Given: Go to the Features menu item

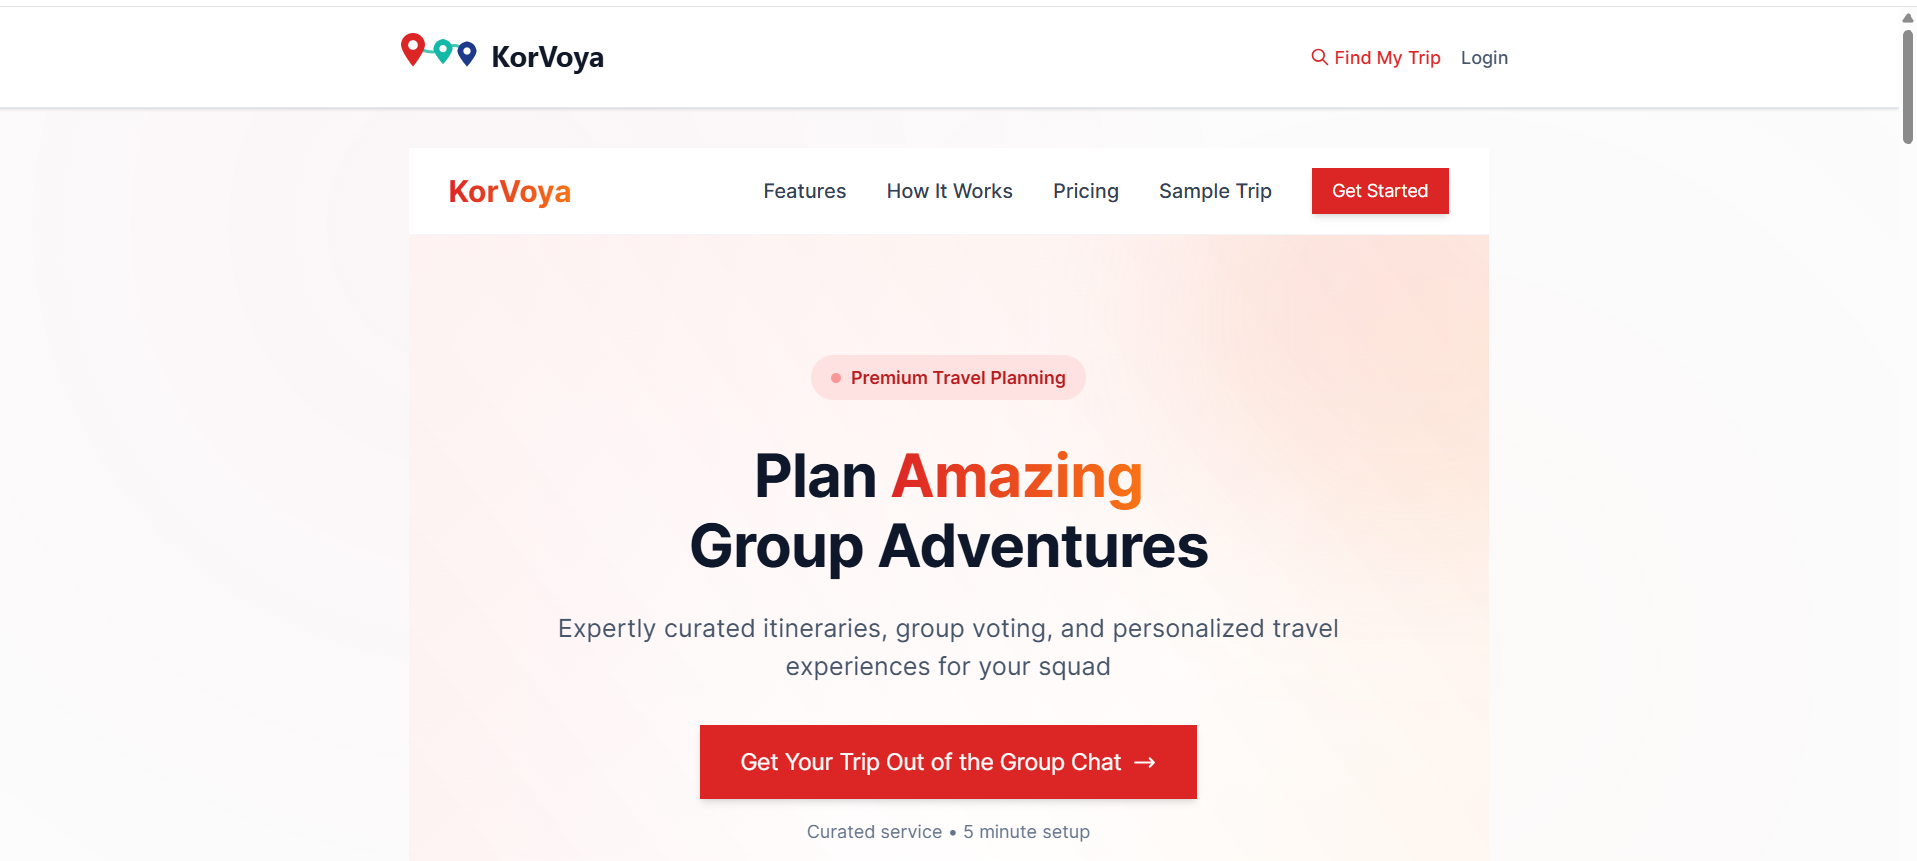Looking at the screenshot, I should coord(804,191).
